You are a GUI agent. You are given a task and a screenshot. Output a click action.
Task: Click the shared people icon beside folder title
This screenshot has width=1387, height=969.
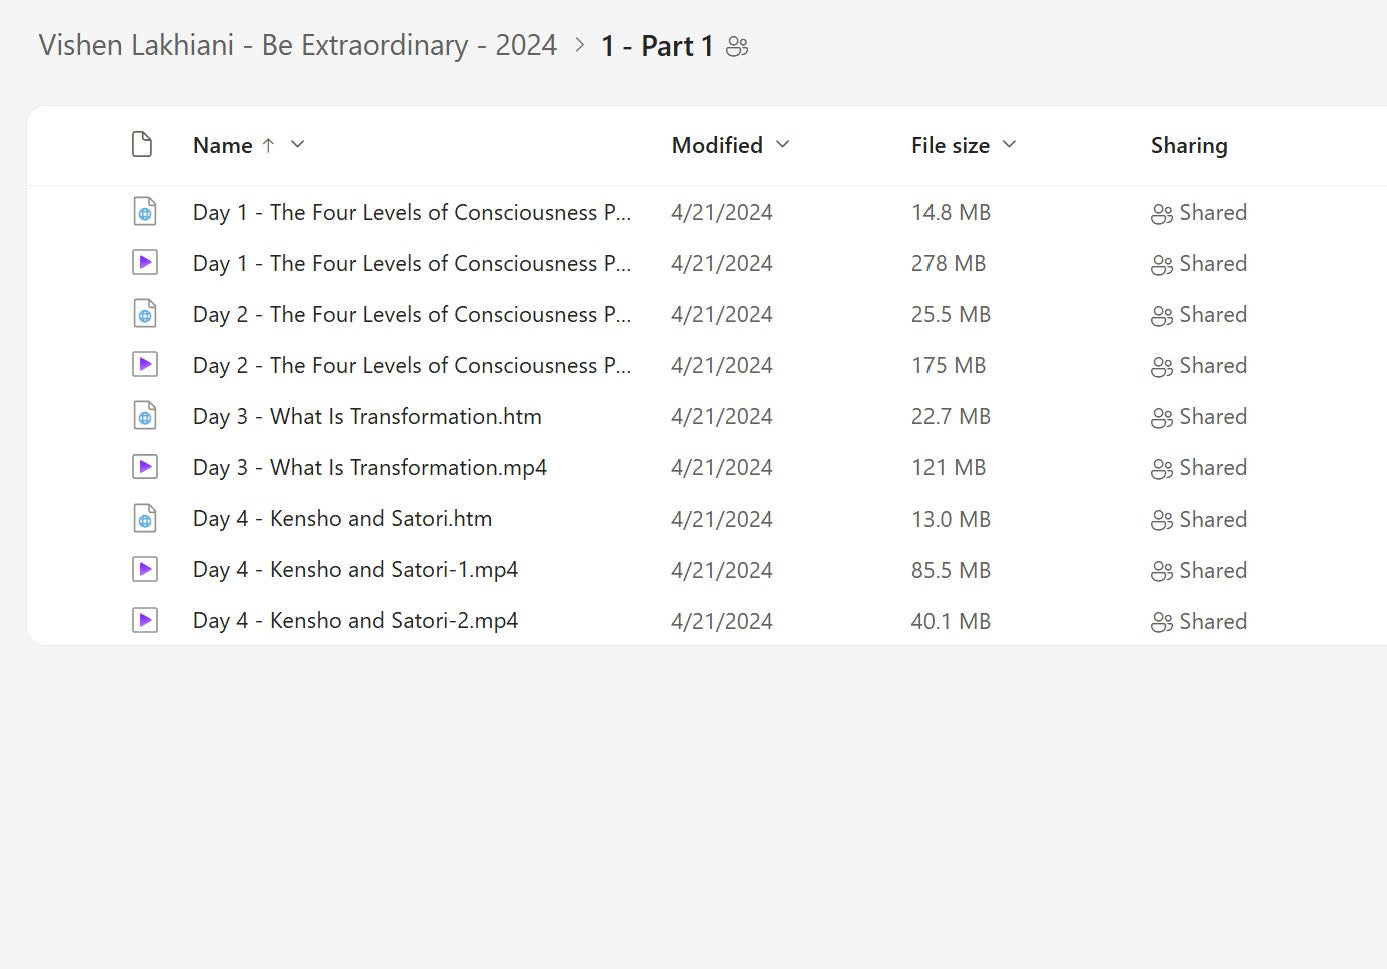737,47
